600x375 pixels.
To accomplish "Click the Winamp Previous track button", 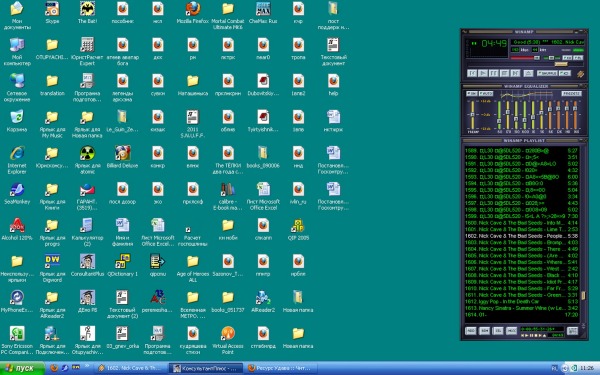I will click(x=472, y=73).
